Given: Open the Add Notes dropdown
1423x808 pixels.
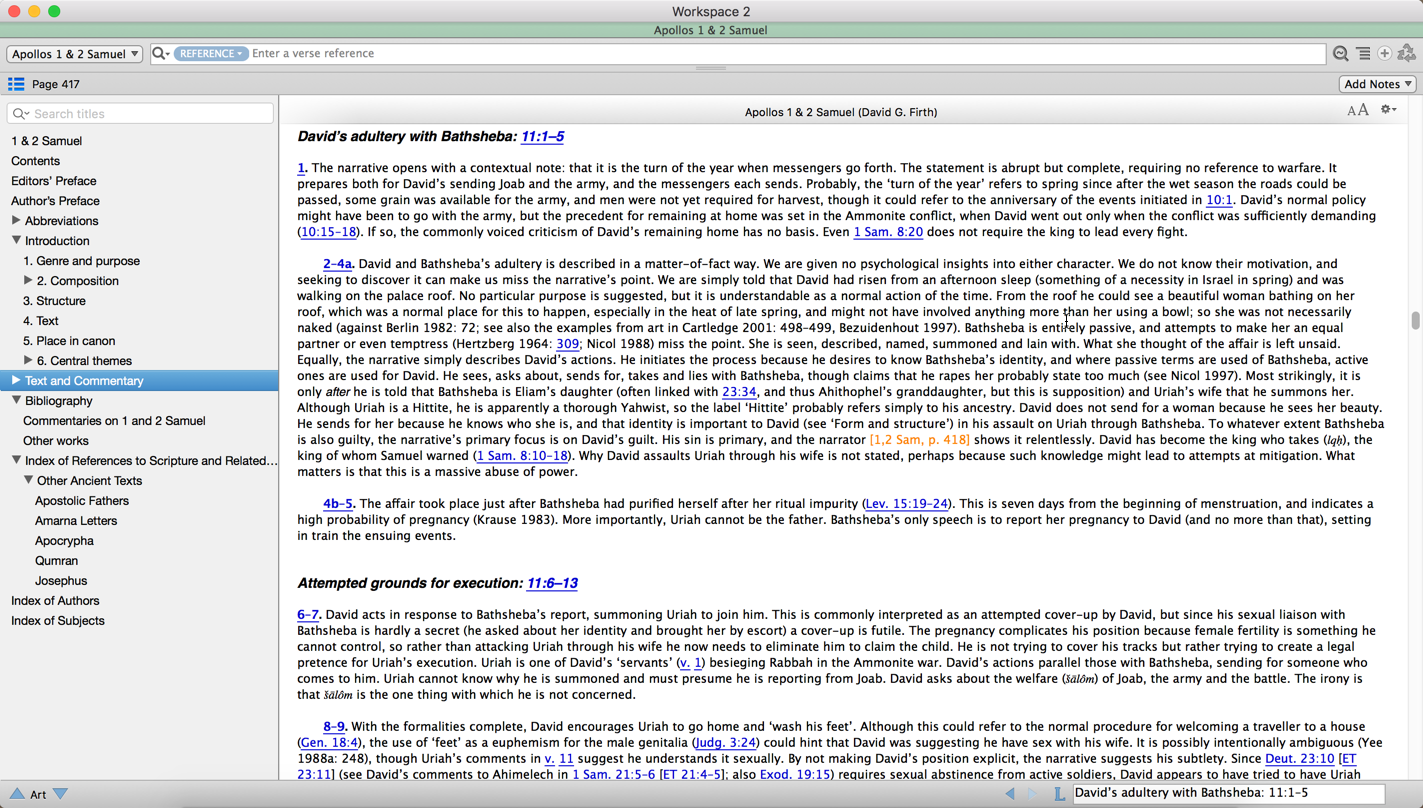Looking at the screenshot, I should point(1378,84).
